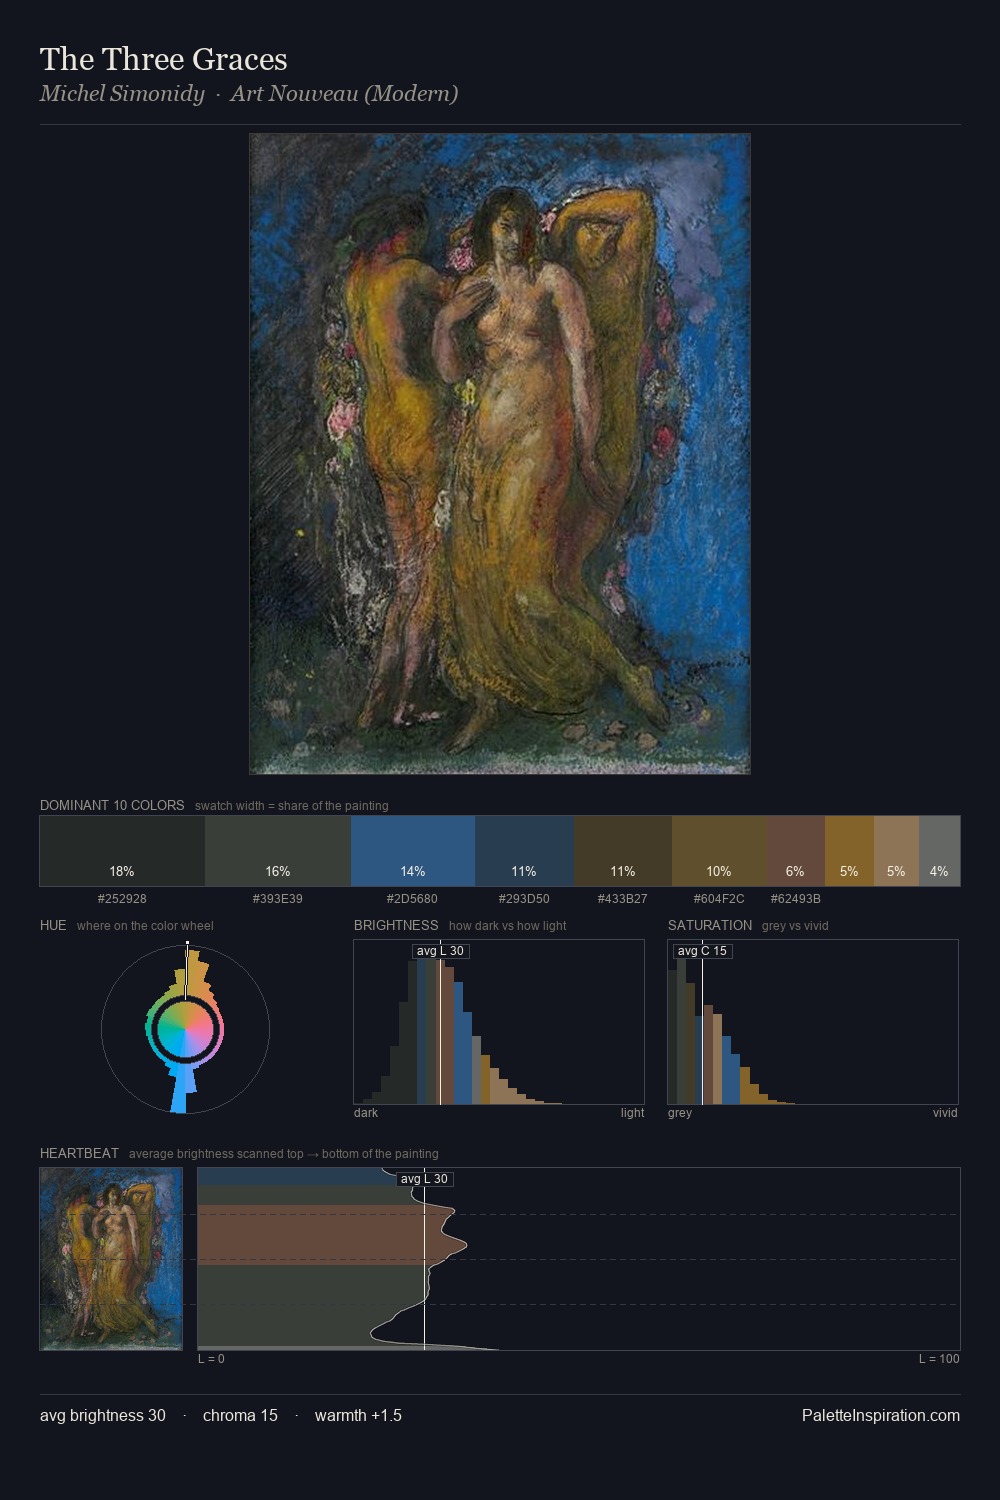The image size is (1000, 1500).
Task: Open the PaletteInspiration.com link
Action: [881, 1415]
